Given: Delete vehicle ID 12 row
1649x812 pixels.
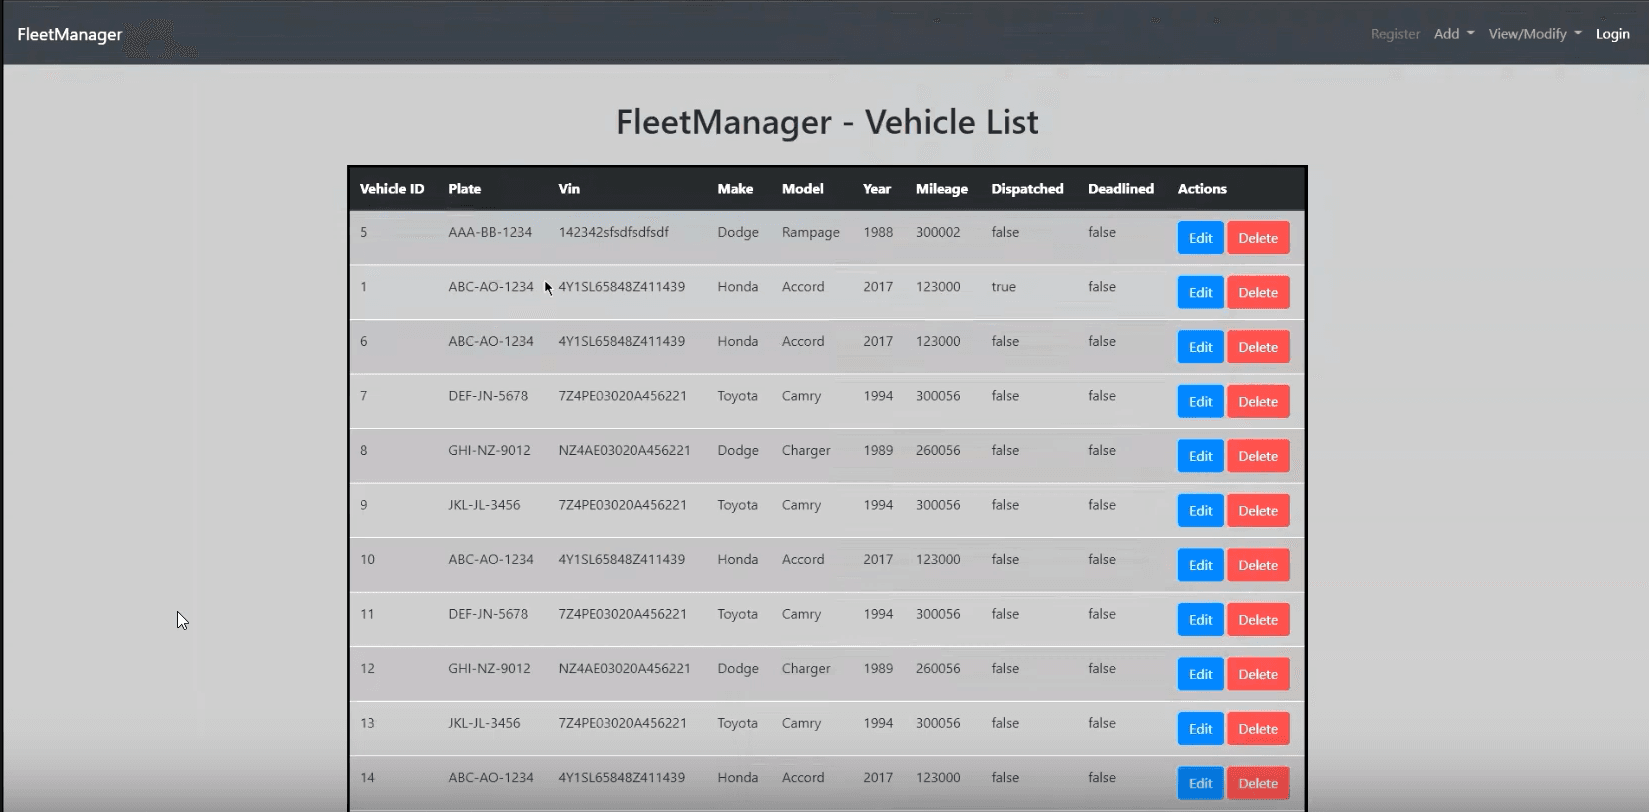Looking at the screenshot, I should pos(1258,674).
